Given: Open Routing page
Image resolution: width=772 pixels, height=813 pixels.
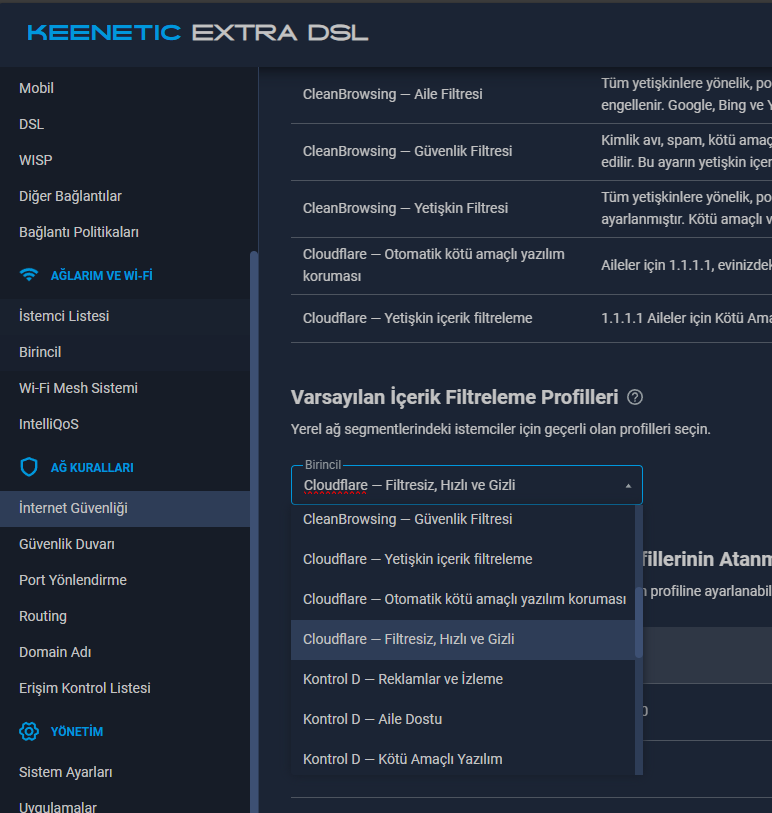Looking at the screenshot, I should point(125,616).
